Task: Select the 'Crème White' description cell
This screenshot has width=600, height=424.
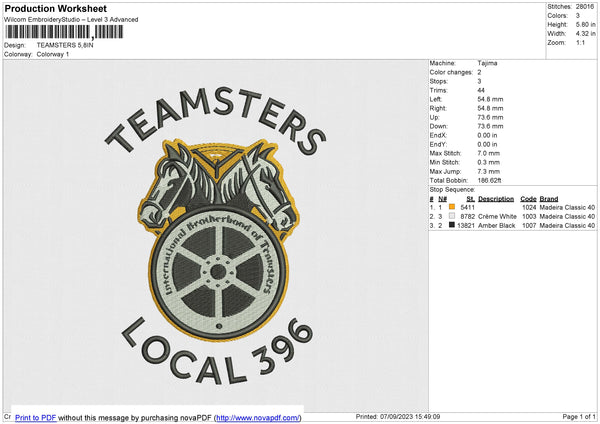Action: (497, 217)
